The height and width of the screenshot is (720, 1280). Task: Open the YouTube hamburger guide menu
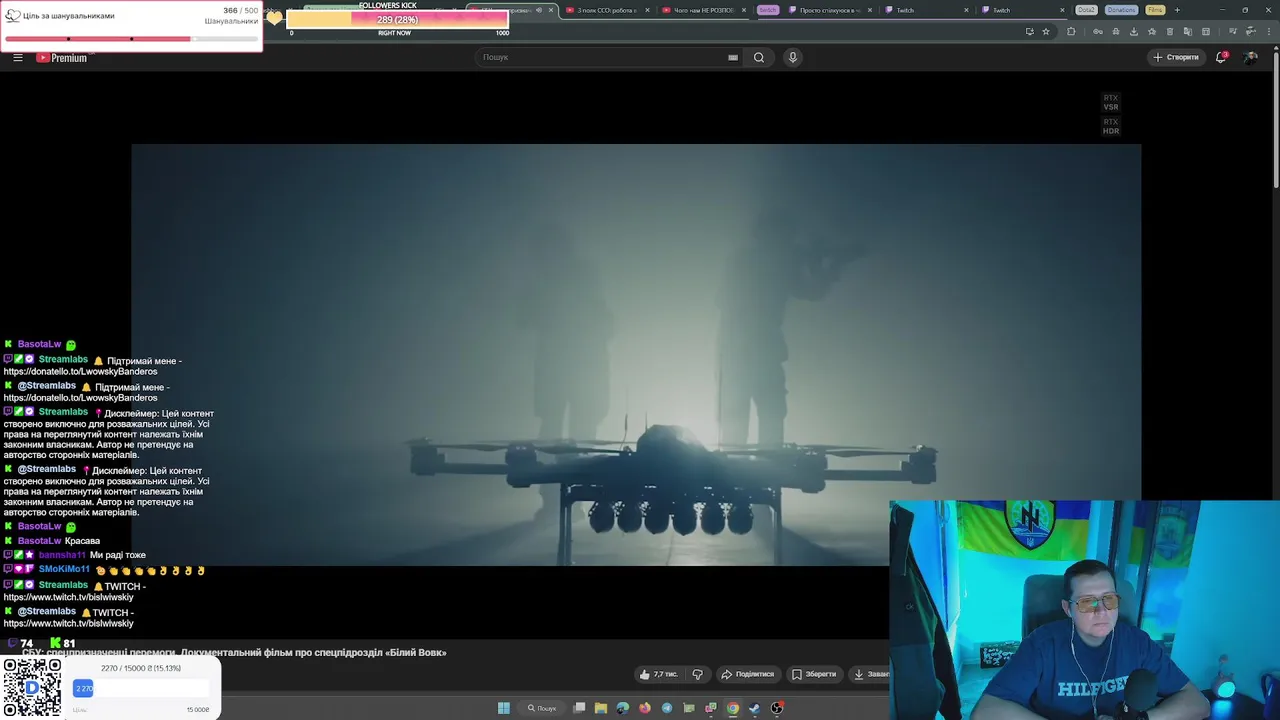18,57
